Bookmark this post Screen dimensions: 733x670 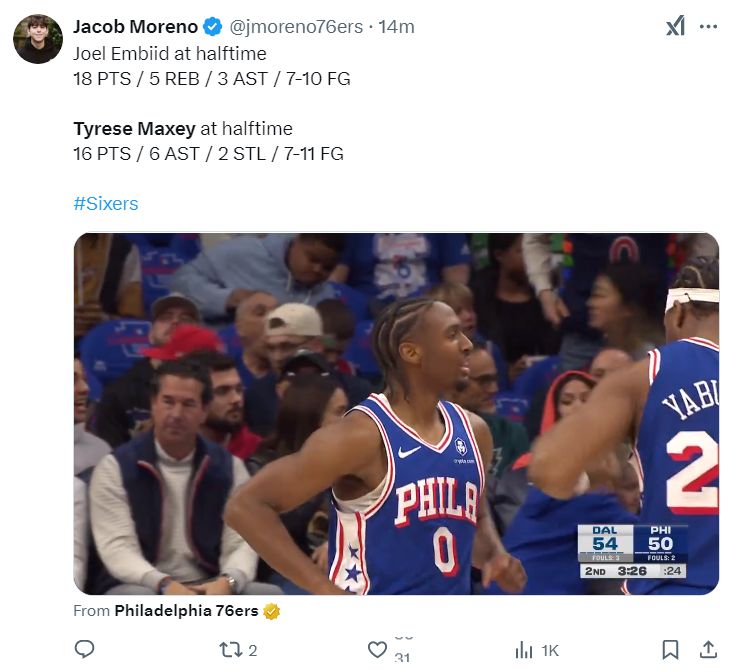pyautogui.click(x=671, y=650)
